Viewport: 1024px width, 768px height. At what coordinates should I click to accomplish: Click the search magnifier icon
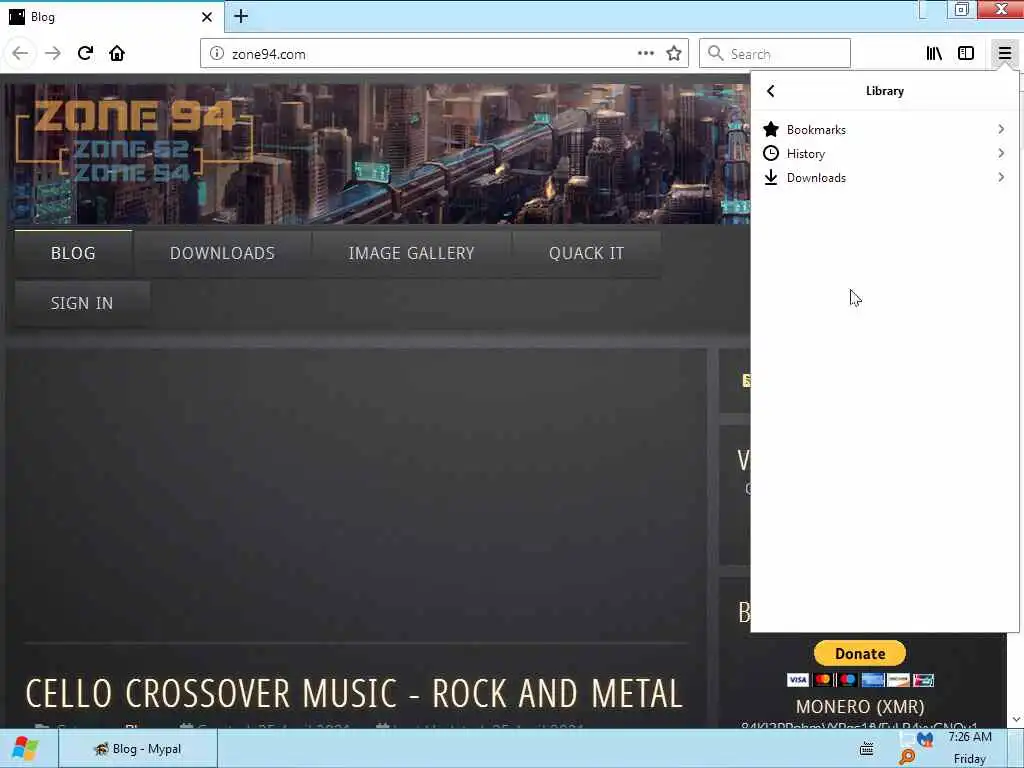(716, 54)
